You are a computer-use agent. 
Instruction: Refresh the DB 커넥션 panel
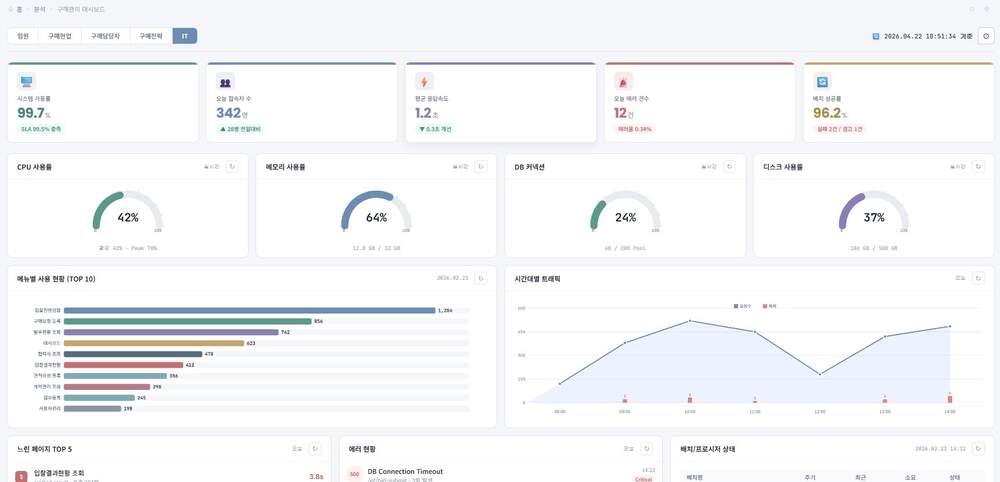(730, 166)
